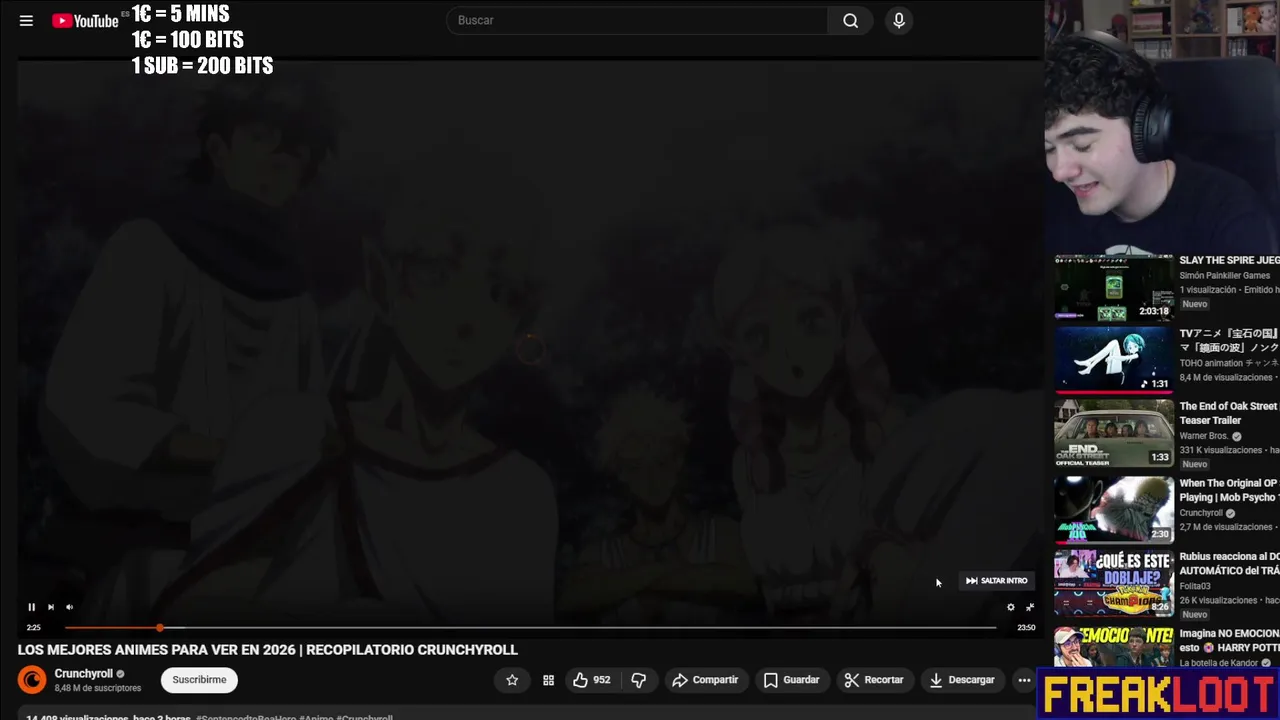This screenshot has width=1280, height=720.
Task: Click SALTAR INTRO to skip the intro
Action: point(996,581)
